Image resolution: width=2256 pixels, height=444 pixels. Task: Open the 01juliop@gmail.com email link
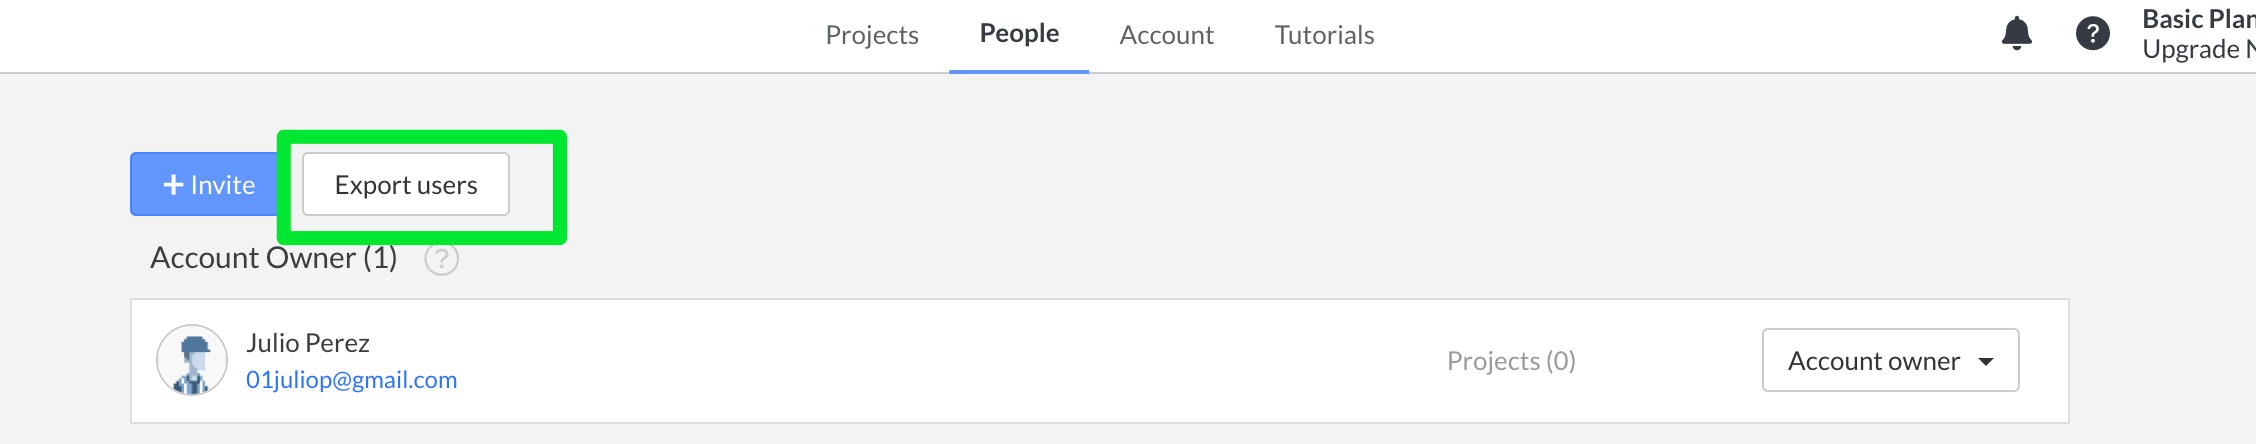351,380
